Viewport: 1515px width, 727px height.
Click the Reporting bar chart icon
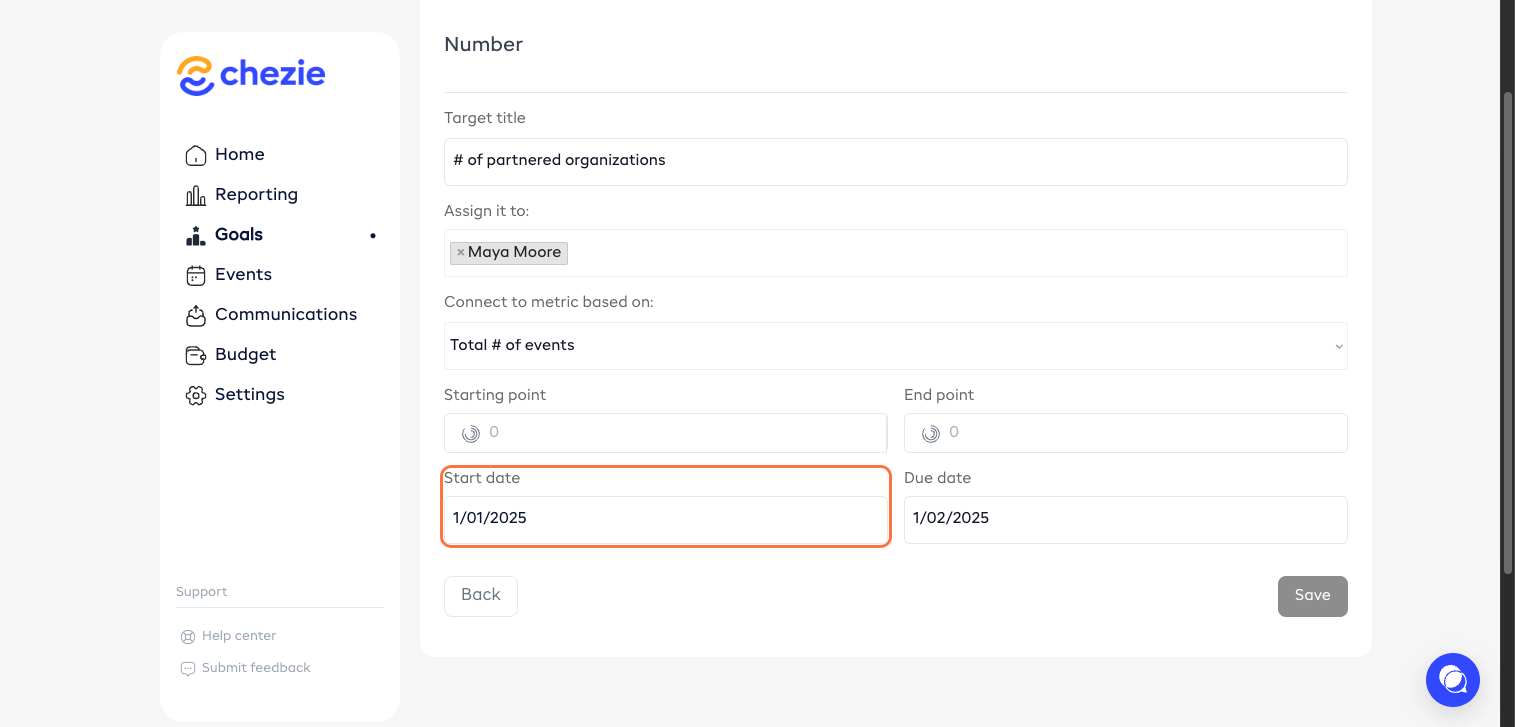tap(196, 195)
